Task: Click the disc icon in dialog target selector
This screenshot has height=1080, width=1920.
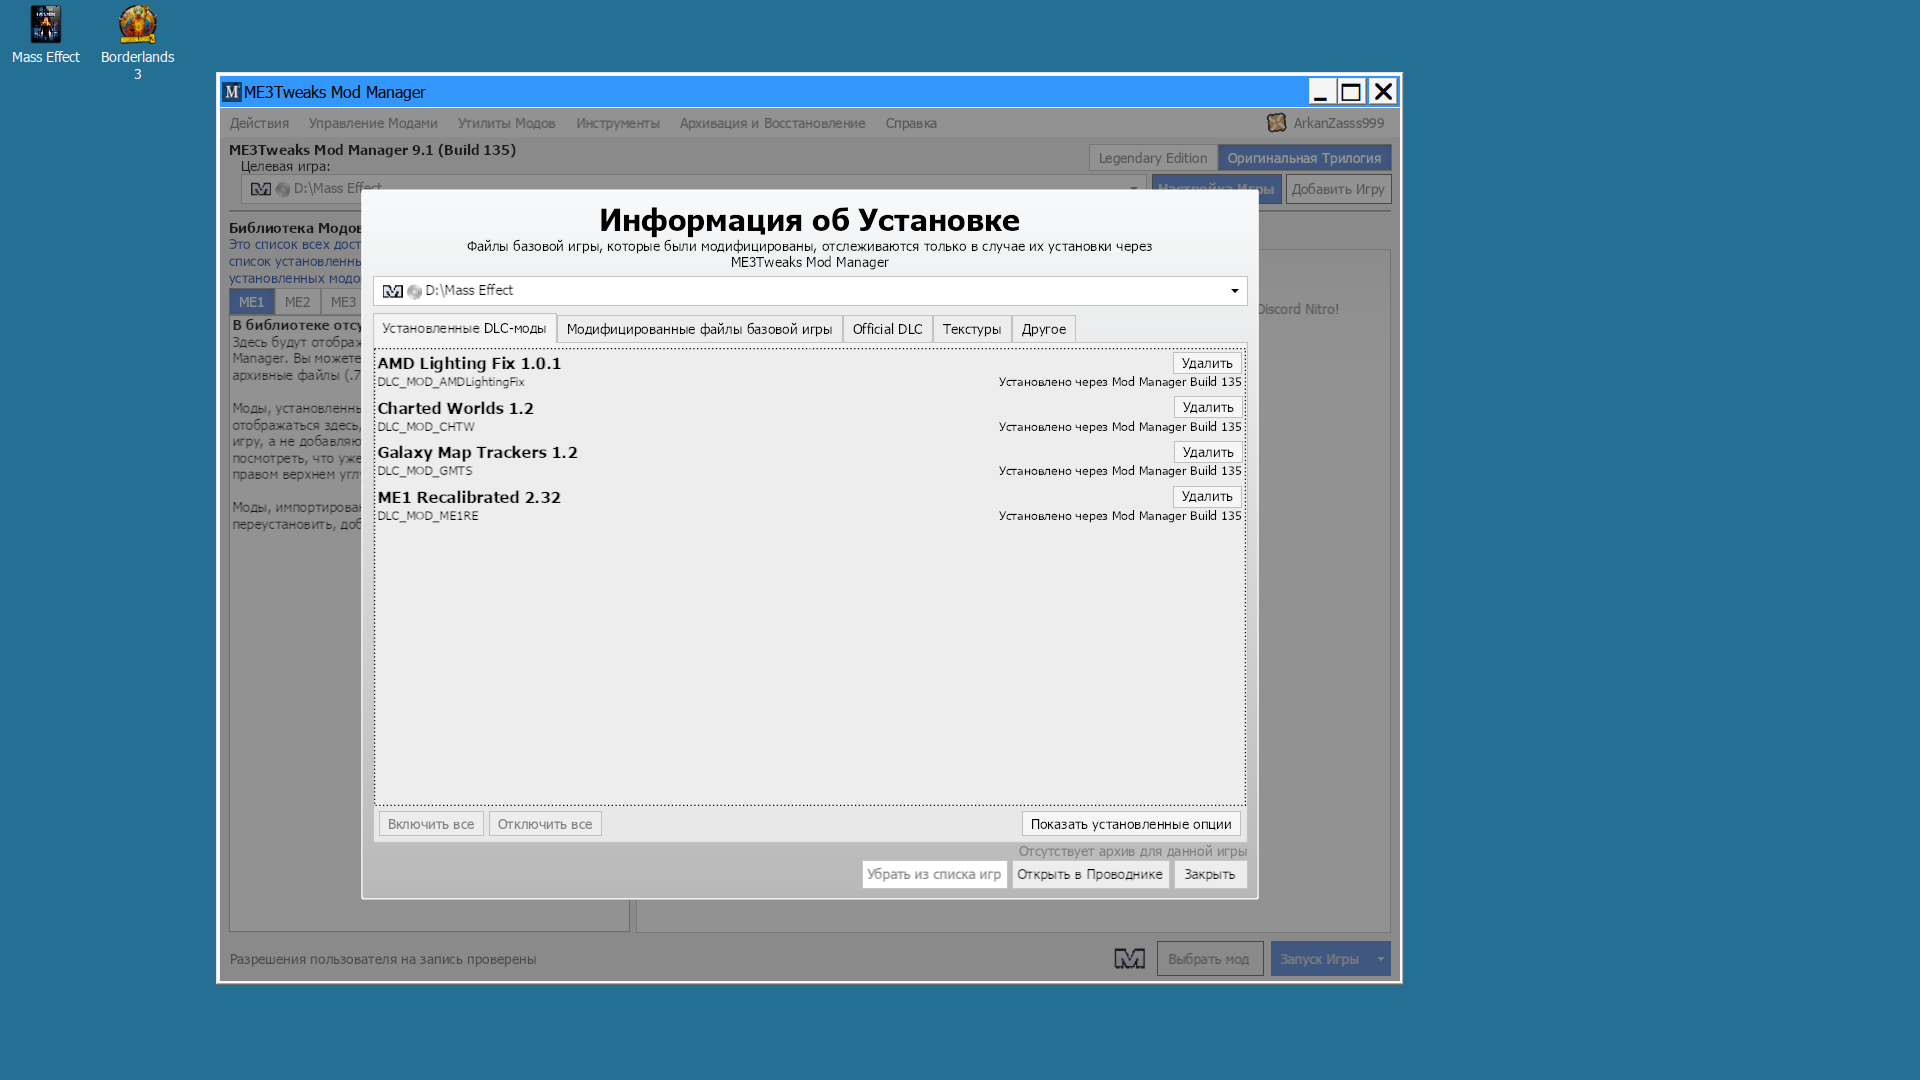Action: [x=414, y=292]
